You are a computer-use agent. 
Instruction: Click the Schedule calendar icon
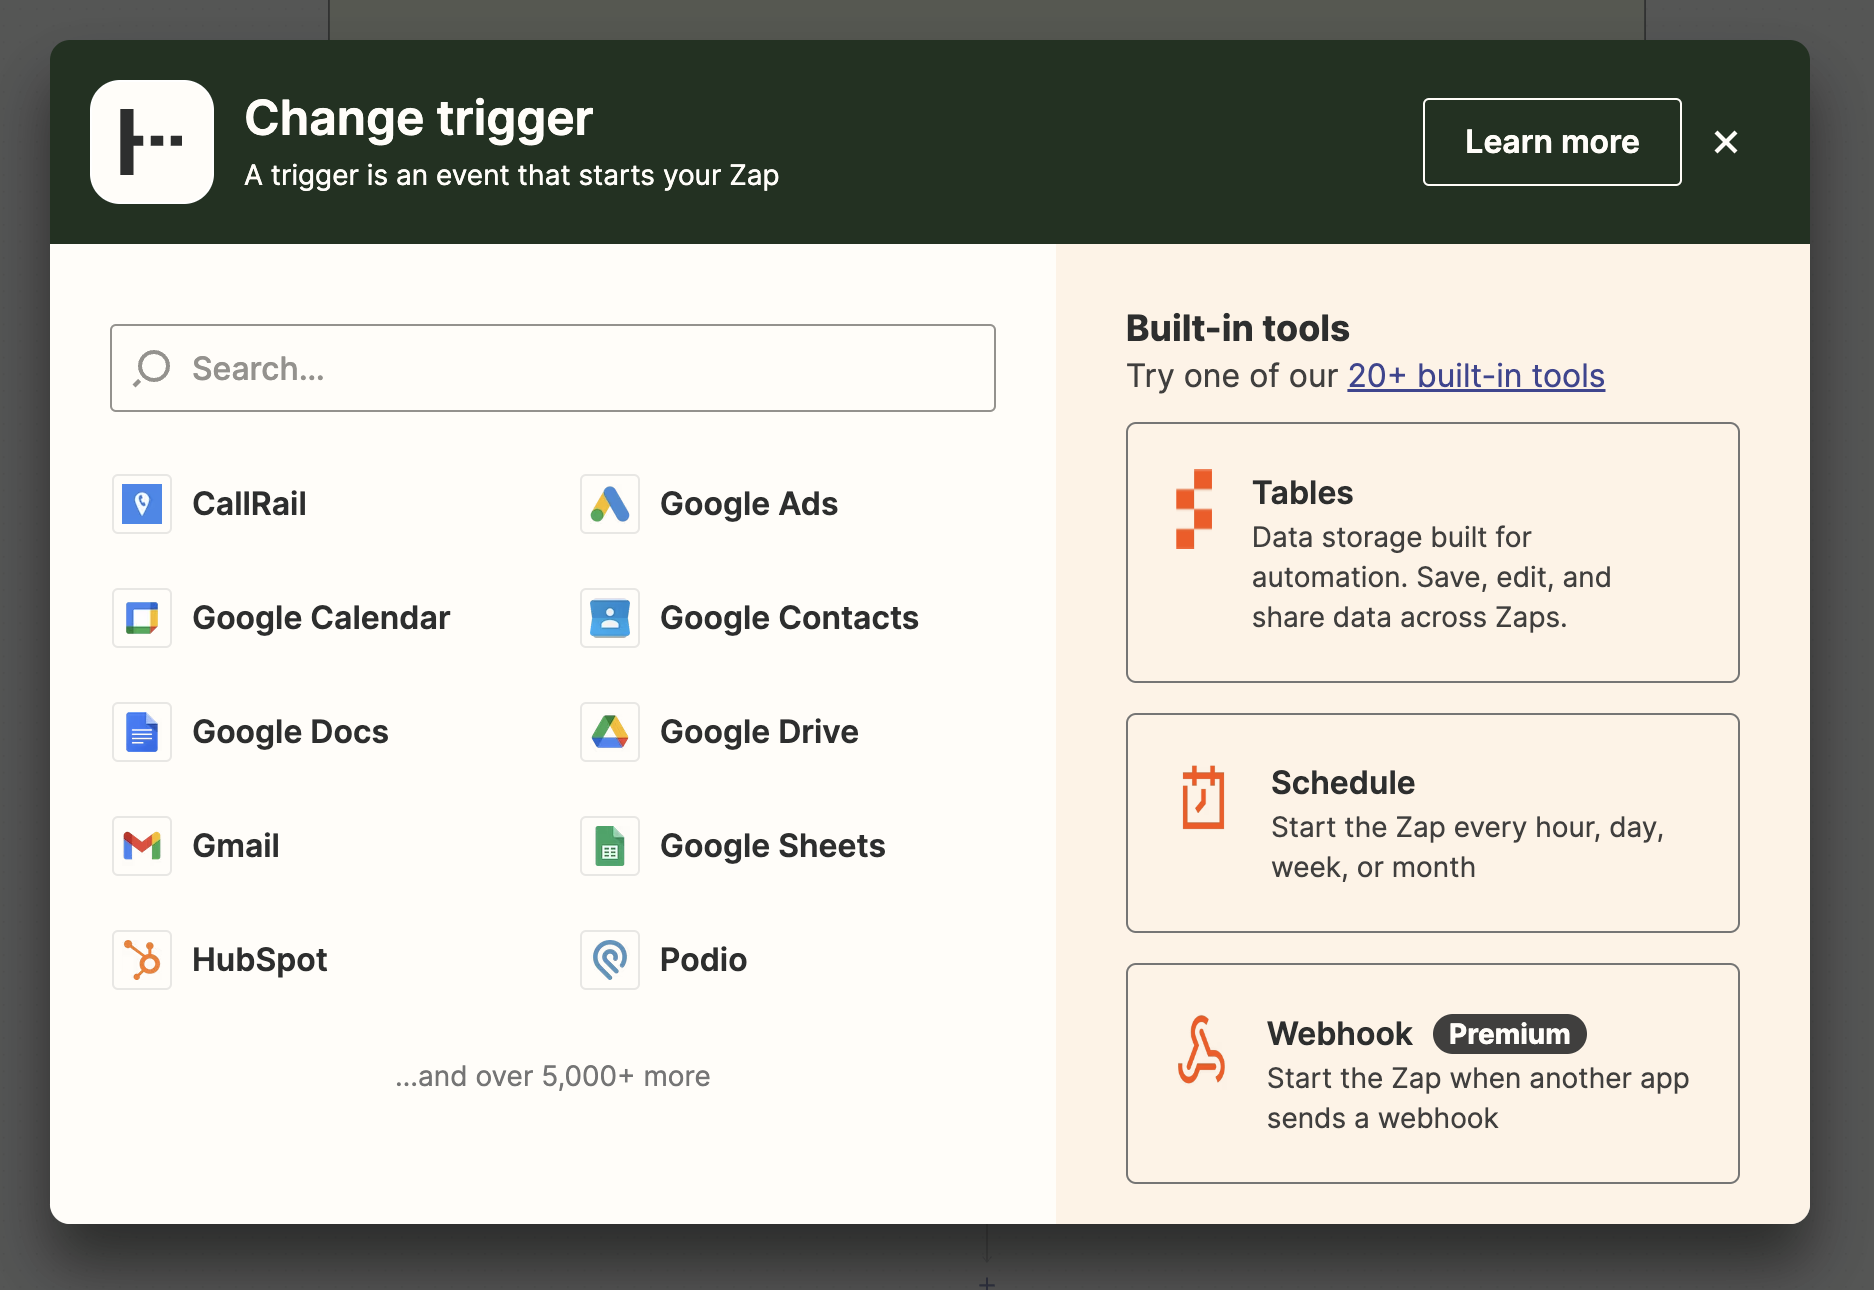tap(1203, 798)
